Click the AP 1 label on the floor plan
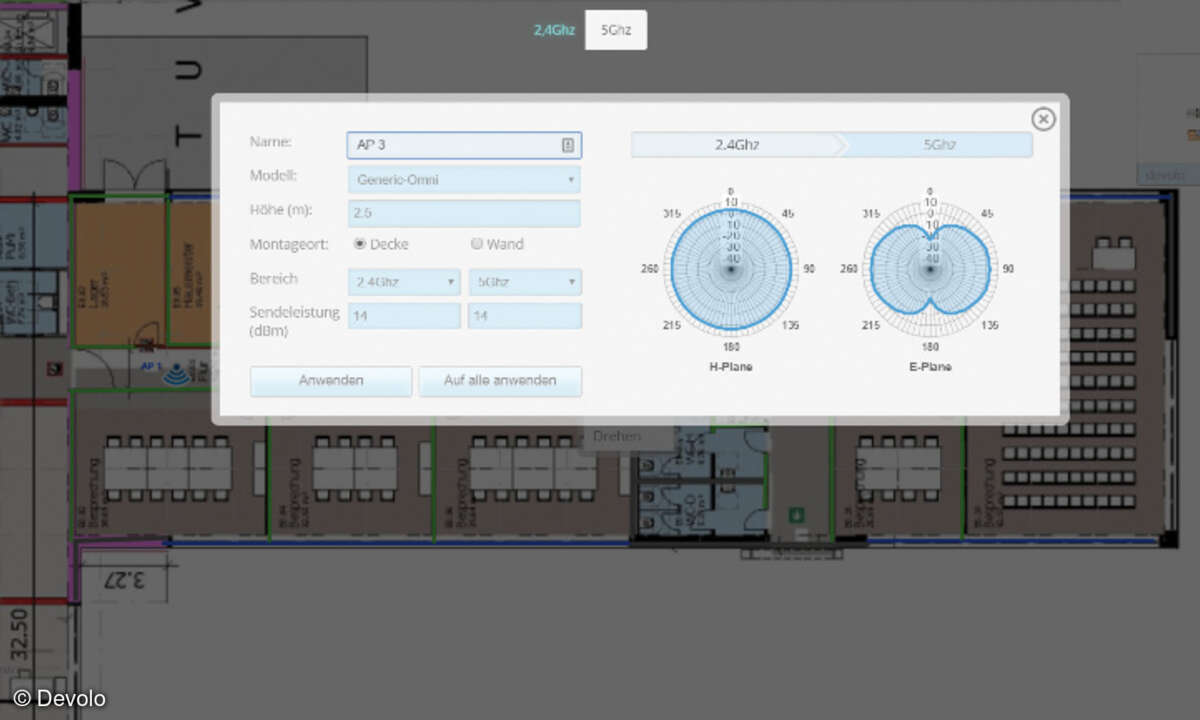Viewport: 1200px width, 720px height. 150,366
